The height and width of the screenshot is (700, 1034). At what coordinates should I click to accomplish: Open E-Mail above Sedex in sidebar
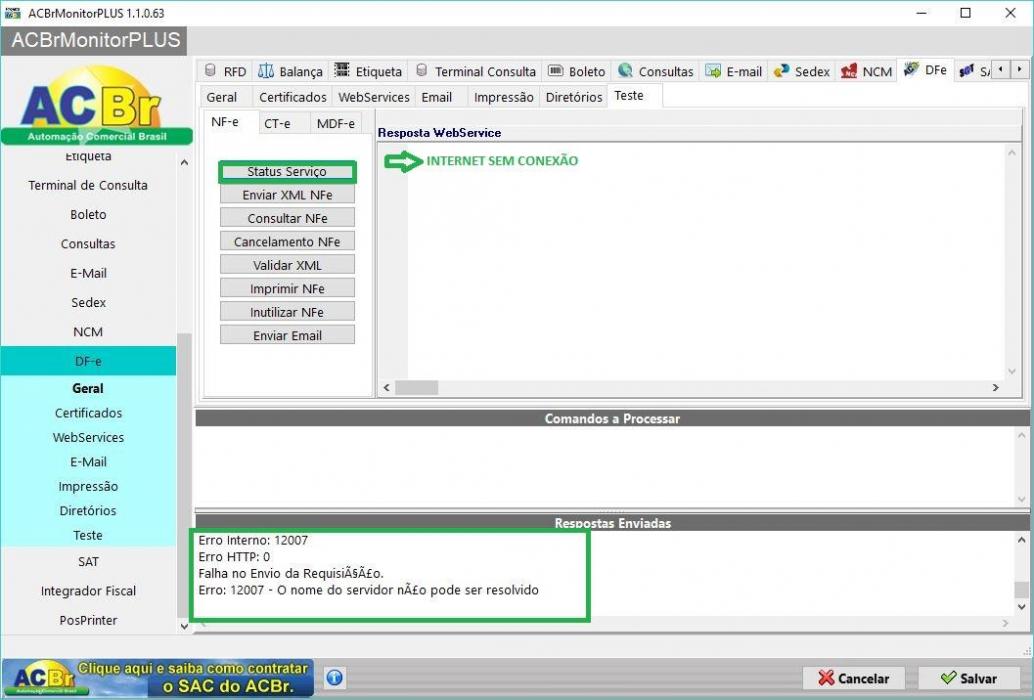point(88,273)
